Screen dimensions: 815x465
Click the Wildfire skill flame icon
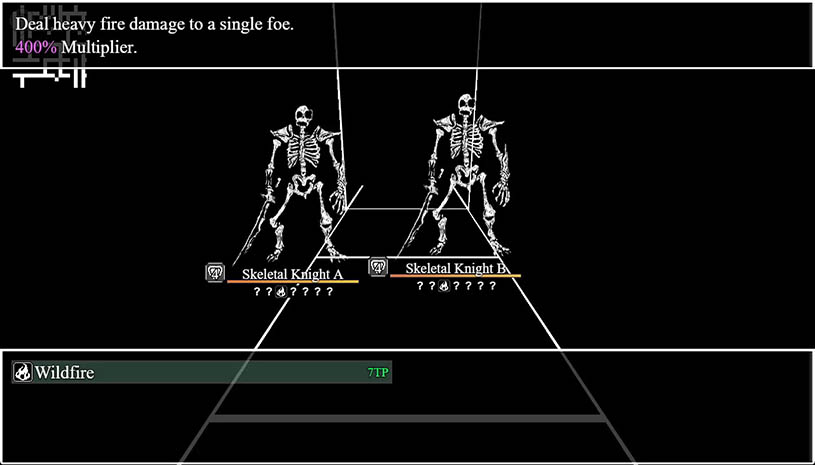(x=22, y=373)
